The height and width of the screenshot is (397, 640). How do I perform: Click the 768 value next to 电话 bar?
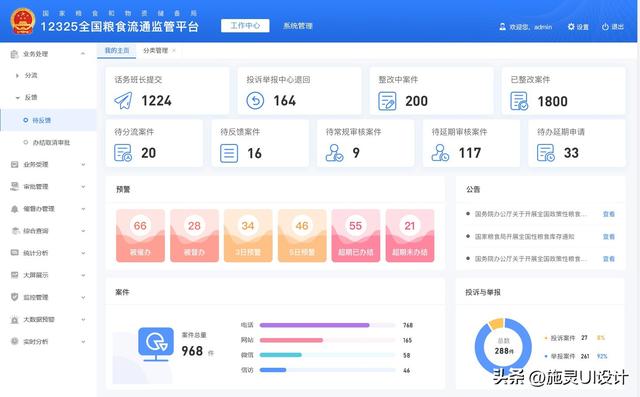pos(408,325)
